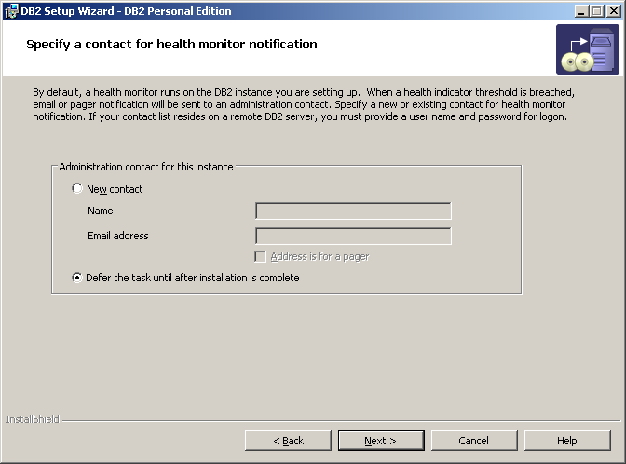Image resolution: width=626 pixels, height=464 pixels.
Task: Click the 'Name' field label
Action: click(100, 210)
